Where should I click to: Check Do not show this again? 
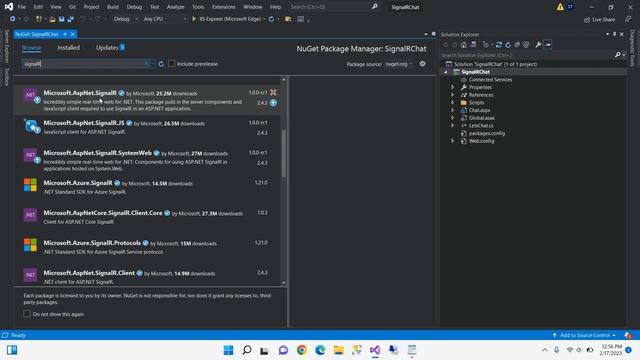click(x=27, y=314)
